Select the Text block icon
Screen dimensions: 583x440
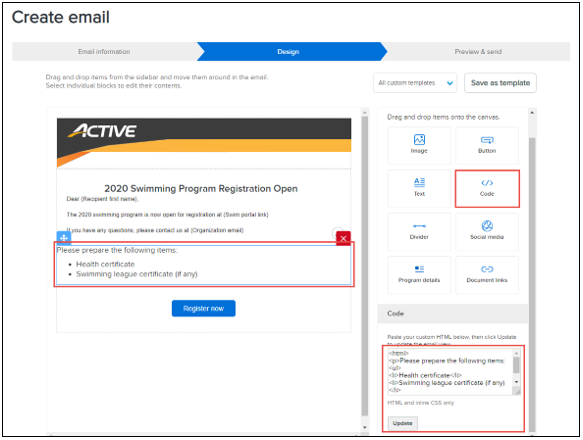[419, 182]
